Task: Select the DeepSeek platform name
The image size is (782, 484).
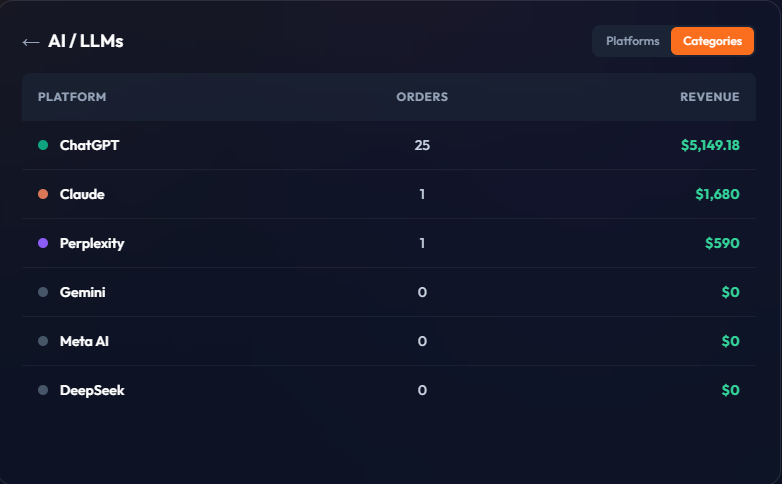Action: point(92,390)
